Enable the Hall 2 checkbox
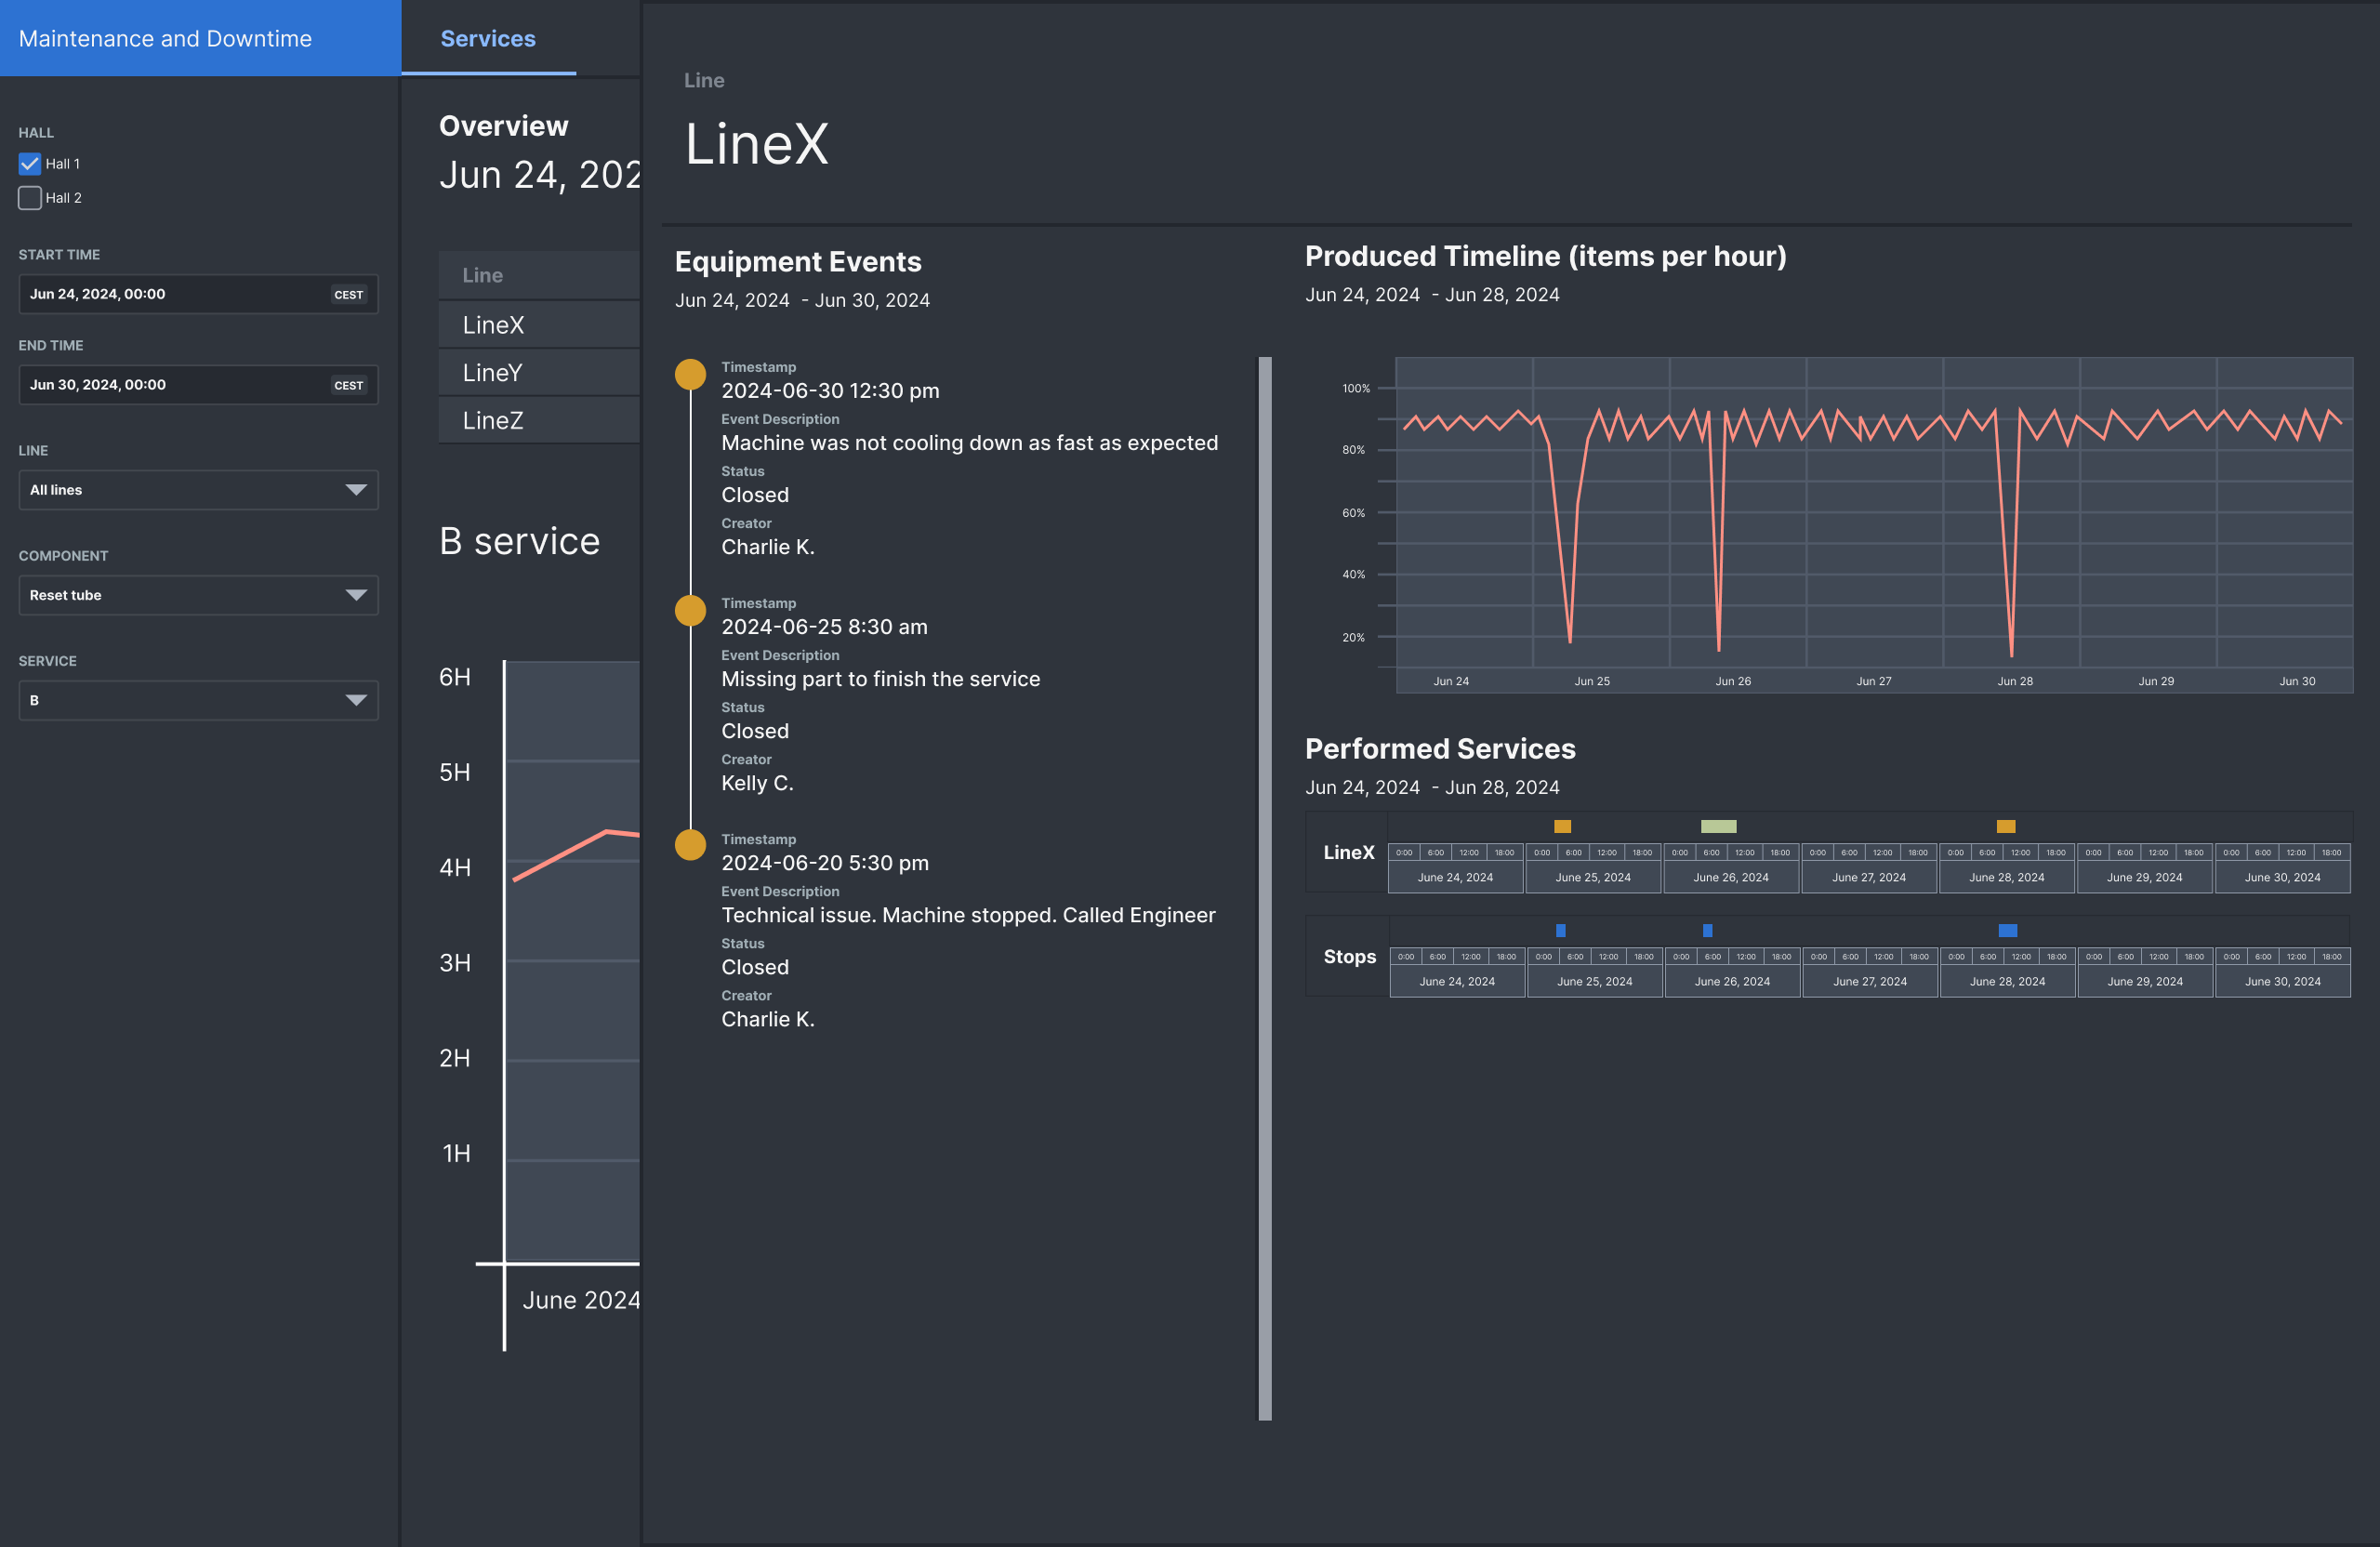 coord(30,198)
